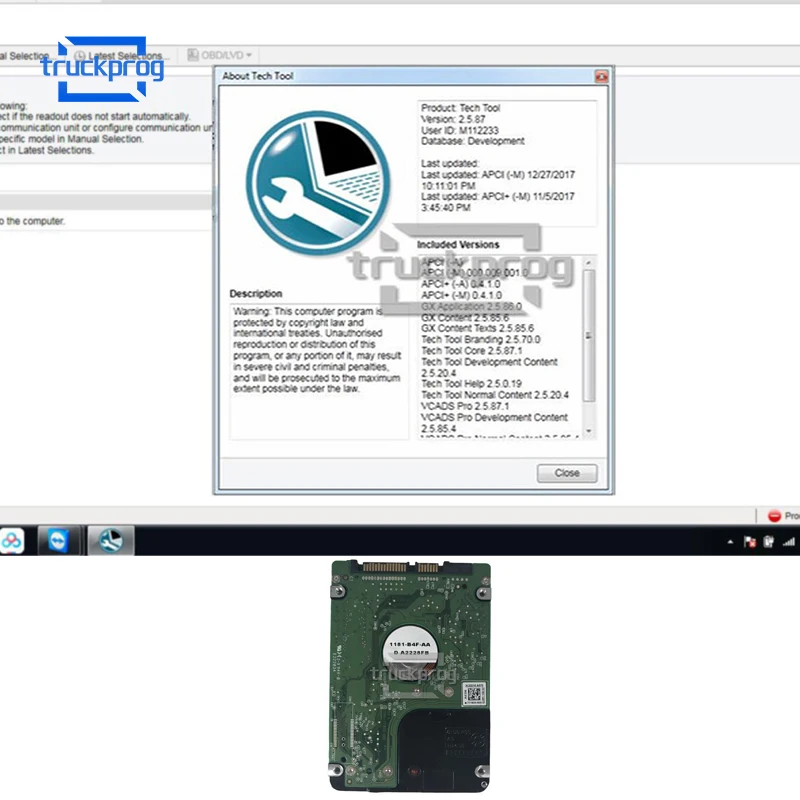Click the 'Version: 2.5.87' text
Viewport: 800px width, 800px height.
click(453, 119)
